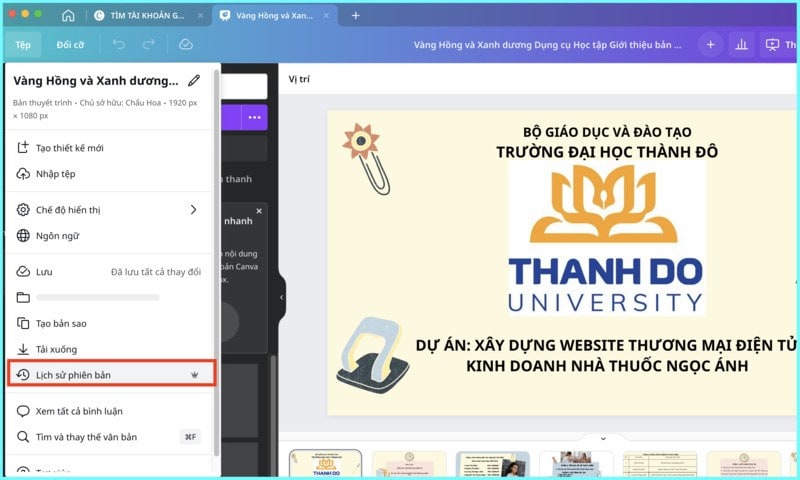Select the sixth slide thumbnail
The width and height of the screenshot is (800, 480).
point(743,463)
